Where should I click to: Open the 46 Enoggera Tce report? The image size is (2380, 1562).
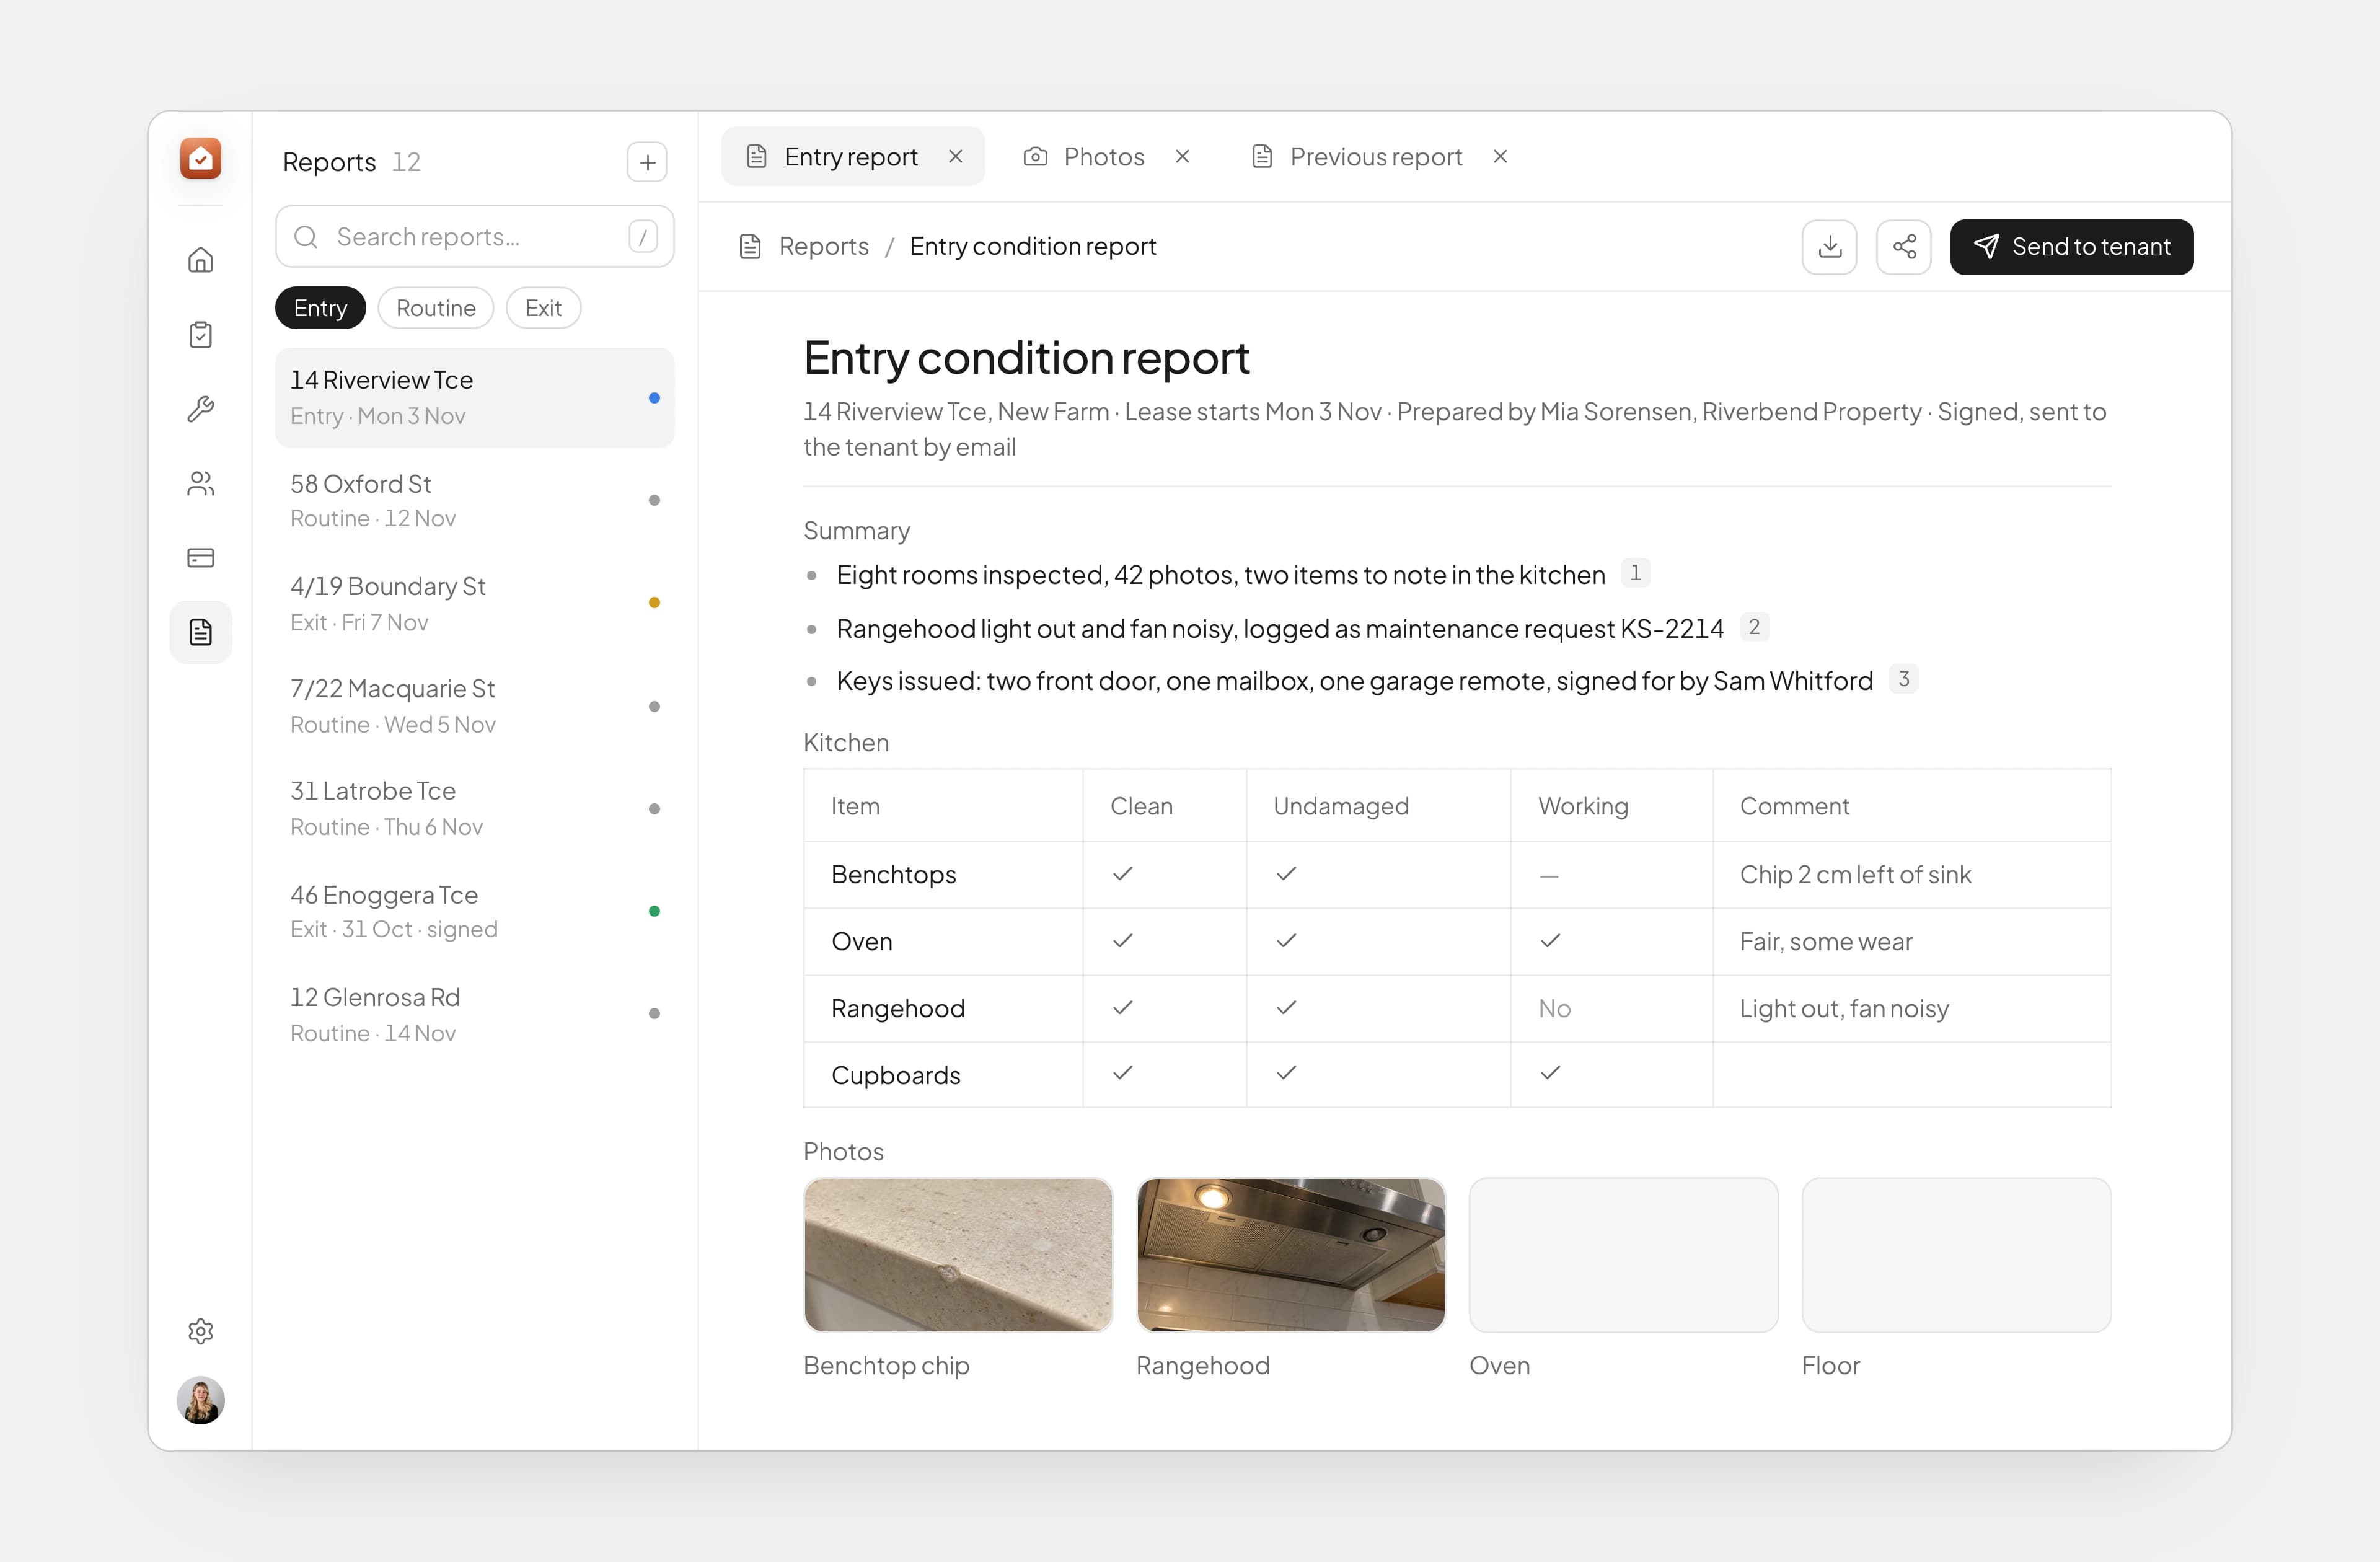point(474,911)
